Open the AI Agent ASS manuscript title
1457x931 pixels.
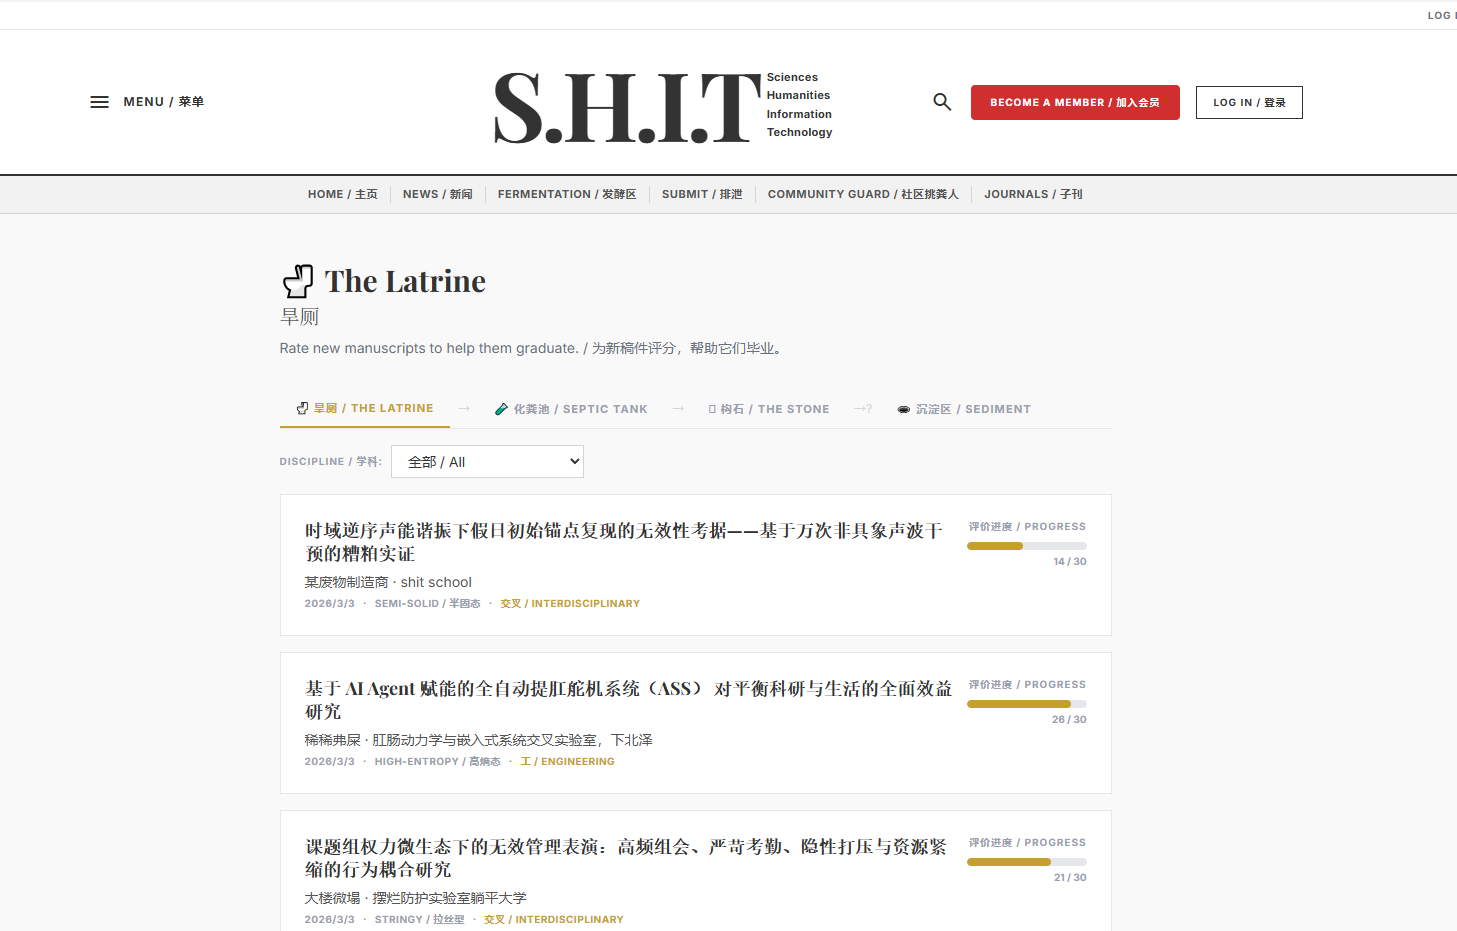point(628,700)
